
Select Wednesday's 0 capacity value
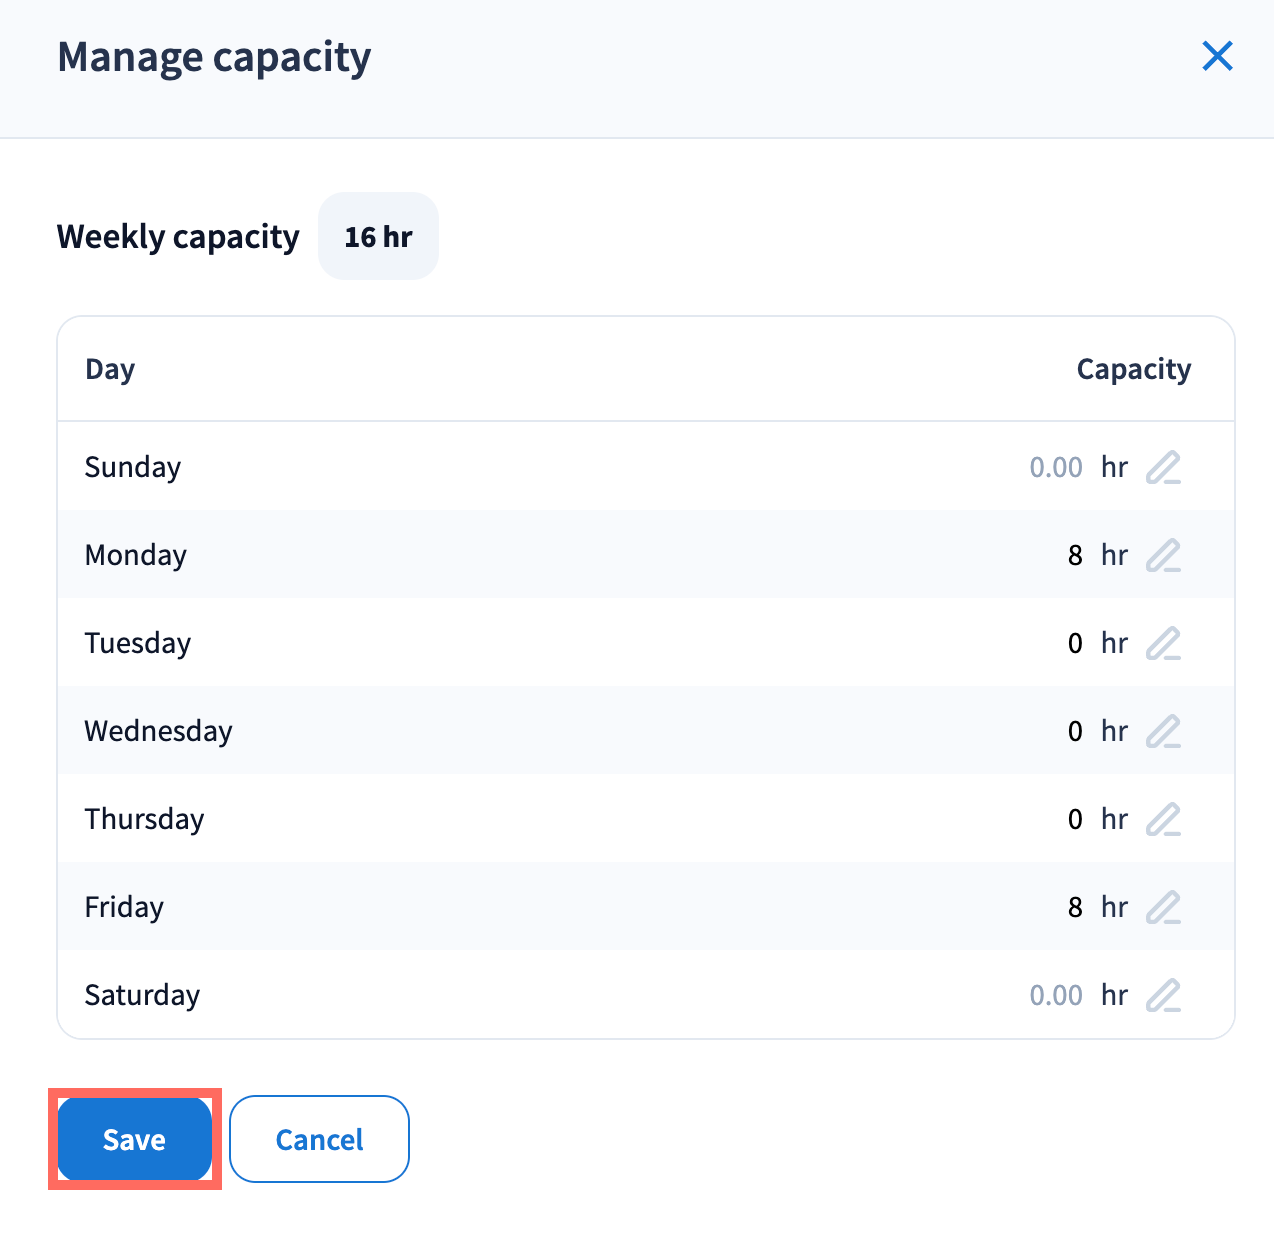pyautogui.click(x=1075, y=731)
